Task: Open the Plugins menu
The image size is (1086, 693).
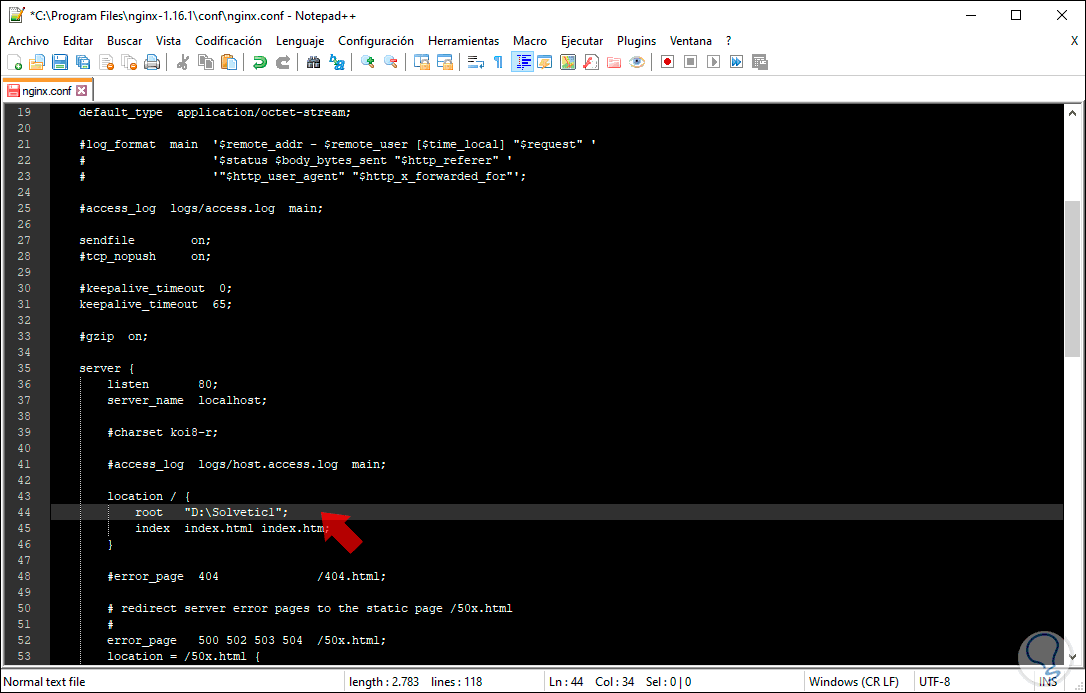Action: [637, 41]
